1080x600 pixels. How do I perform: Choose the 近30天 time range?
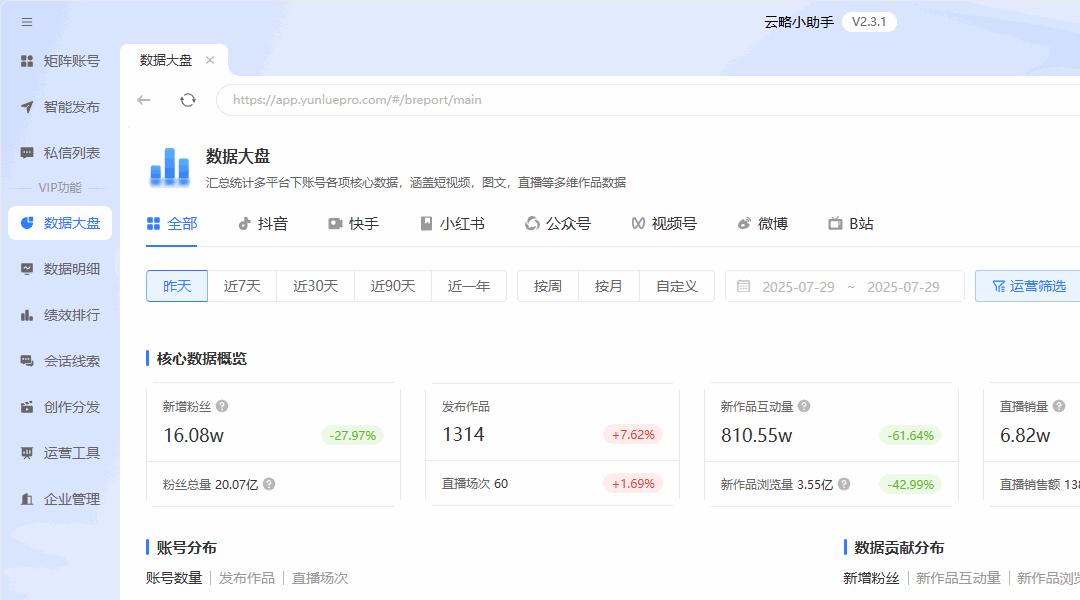315,286
